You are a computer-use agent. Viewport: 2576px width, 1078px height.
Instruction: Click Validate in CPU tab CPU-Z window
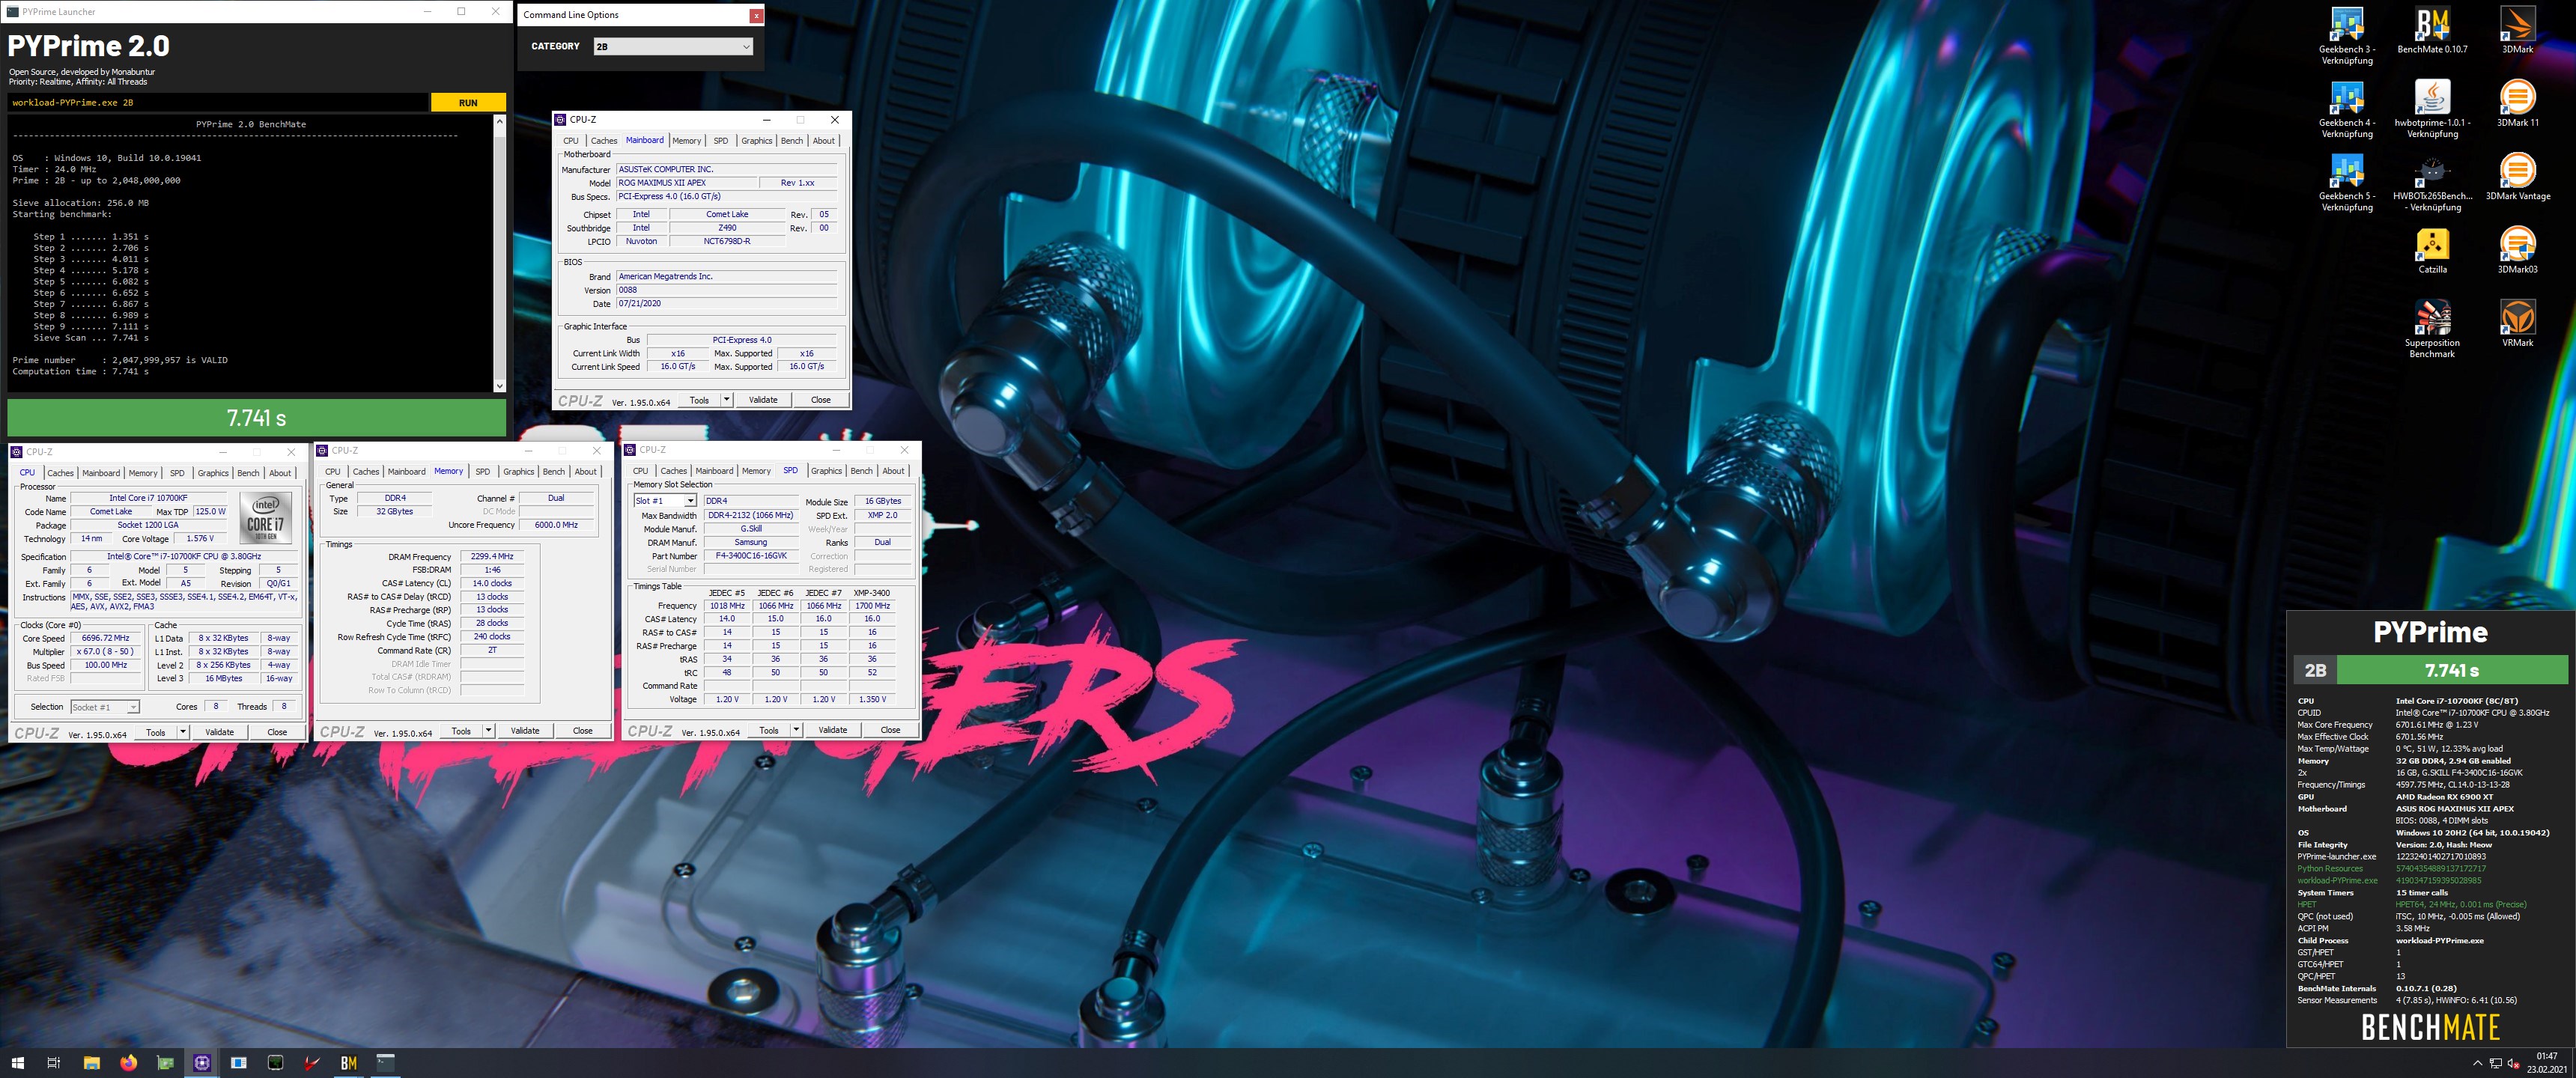219,732
